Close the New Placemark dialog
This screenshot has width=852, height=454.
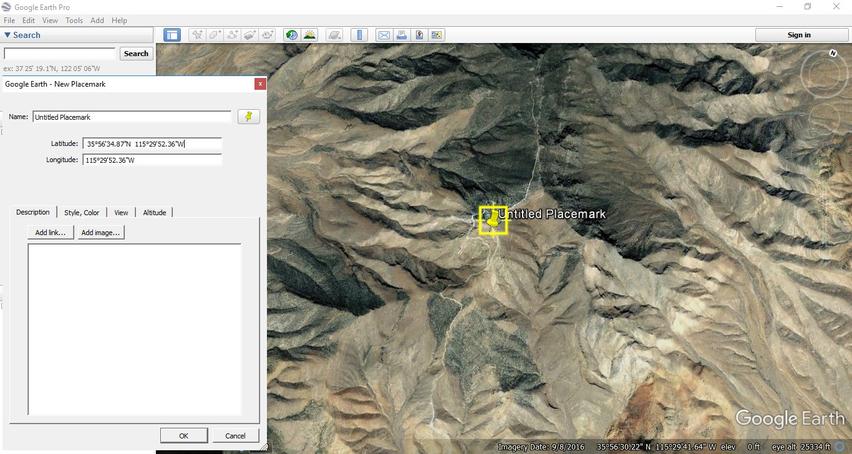click(x=260, y=84)
